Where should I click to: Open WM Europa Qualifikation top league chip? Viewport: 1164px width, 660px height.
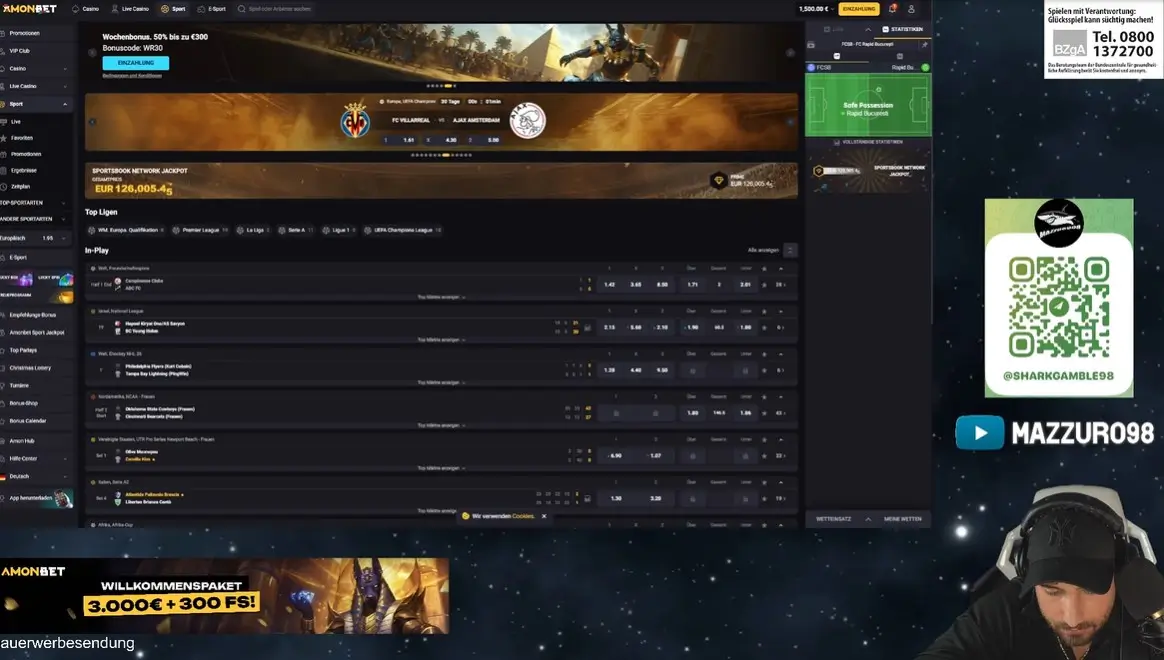click(x=126, y=230)
